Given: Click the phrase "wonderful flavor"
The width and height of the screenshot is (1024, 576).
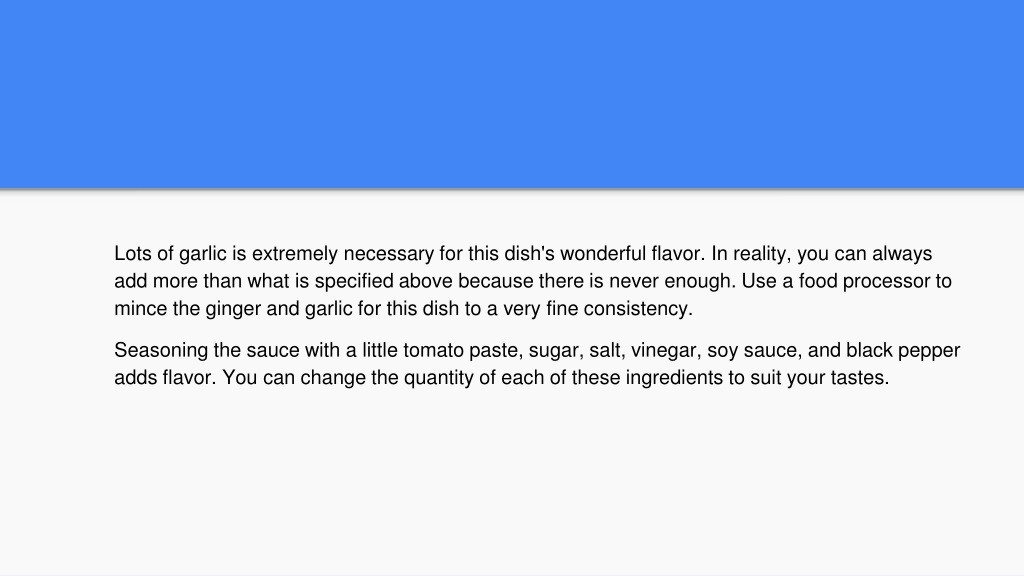Looking at the screenshot, I should [632, 253].
